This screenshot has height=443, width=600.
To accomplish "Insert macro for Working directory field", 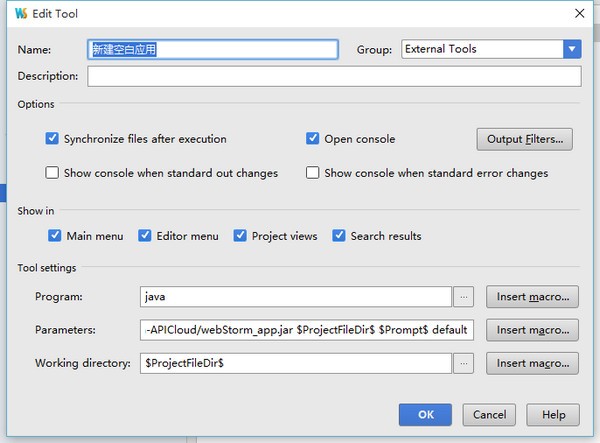I will pyautogui.click(x=532, y=363).
